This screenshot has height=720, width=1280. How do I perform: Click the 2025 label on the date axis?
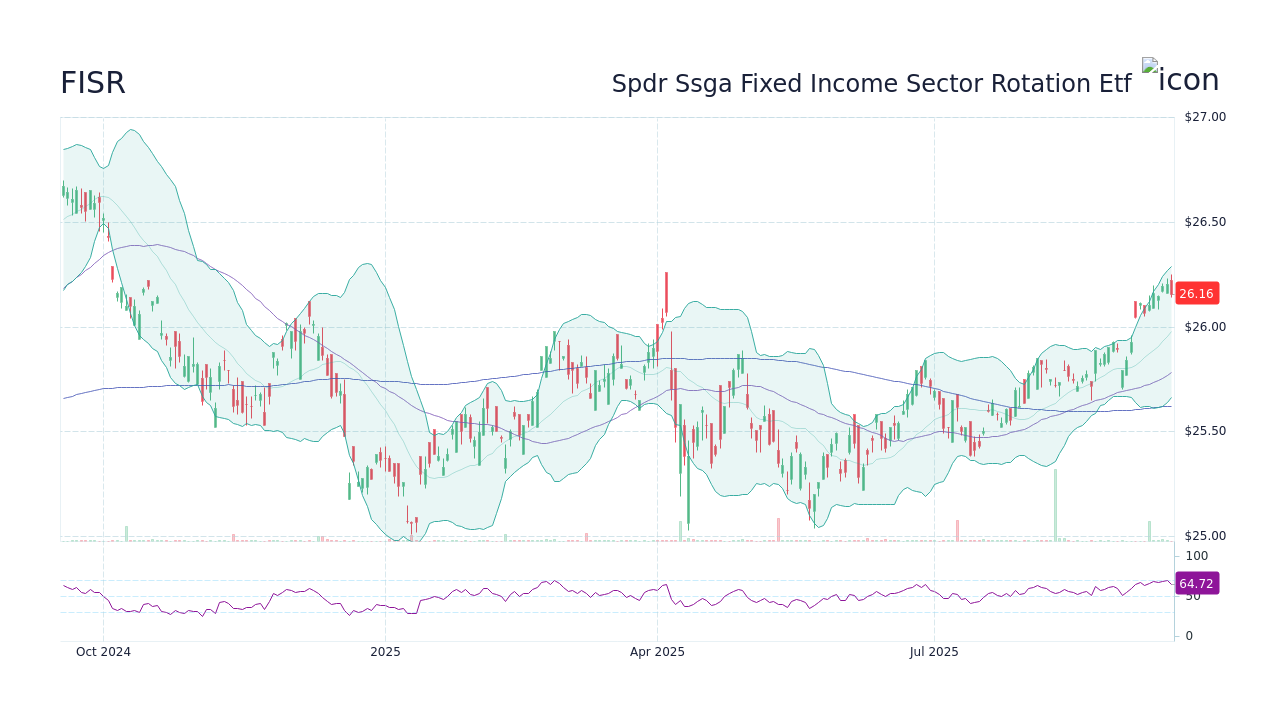tap(385, 651)
